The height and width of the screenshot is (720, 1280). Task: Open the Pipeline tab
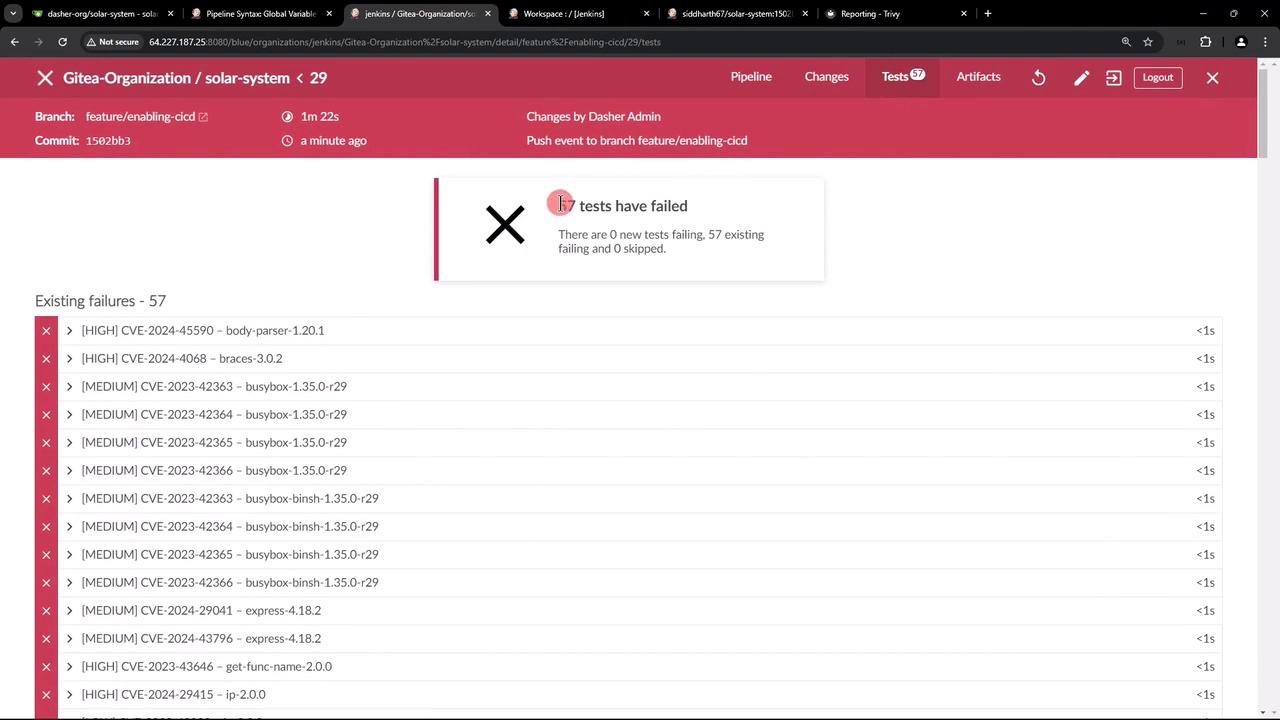coord(751,77)
